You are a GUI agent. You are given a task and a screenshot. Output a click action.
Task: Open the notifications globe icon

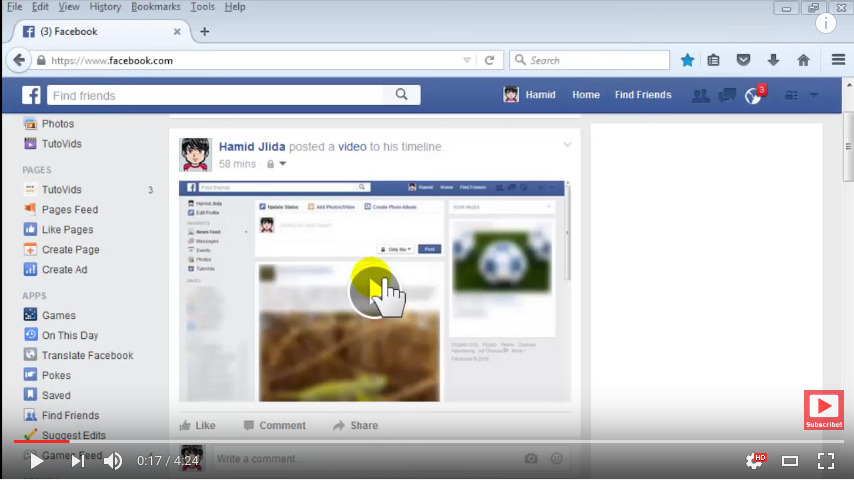(754, 95)
